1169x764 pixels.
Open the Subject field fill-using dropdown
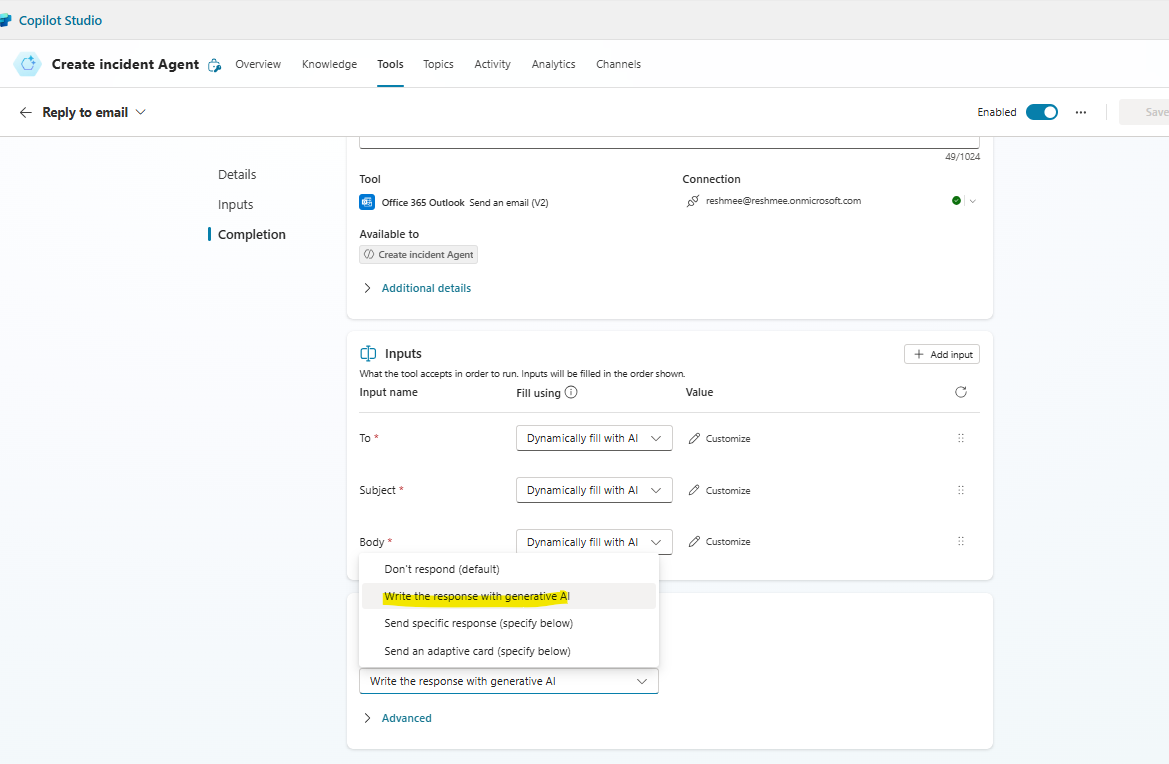tap(594, 490)
